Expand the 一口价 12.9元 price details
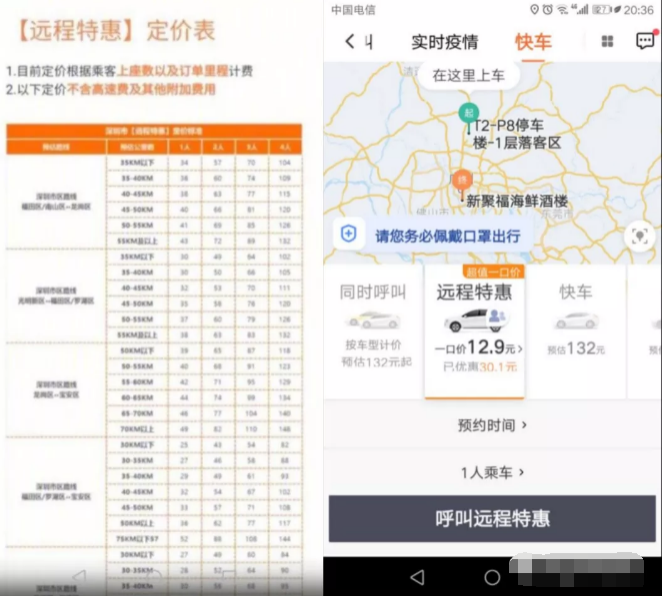This screenshot has height=596, width=662. (x=479, y=348)
